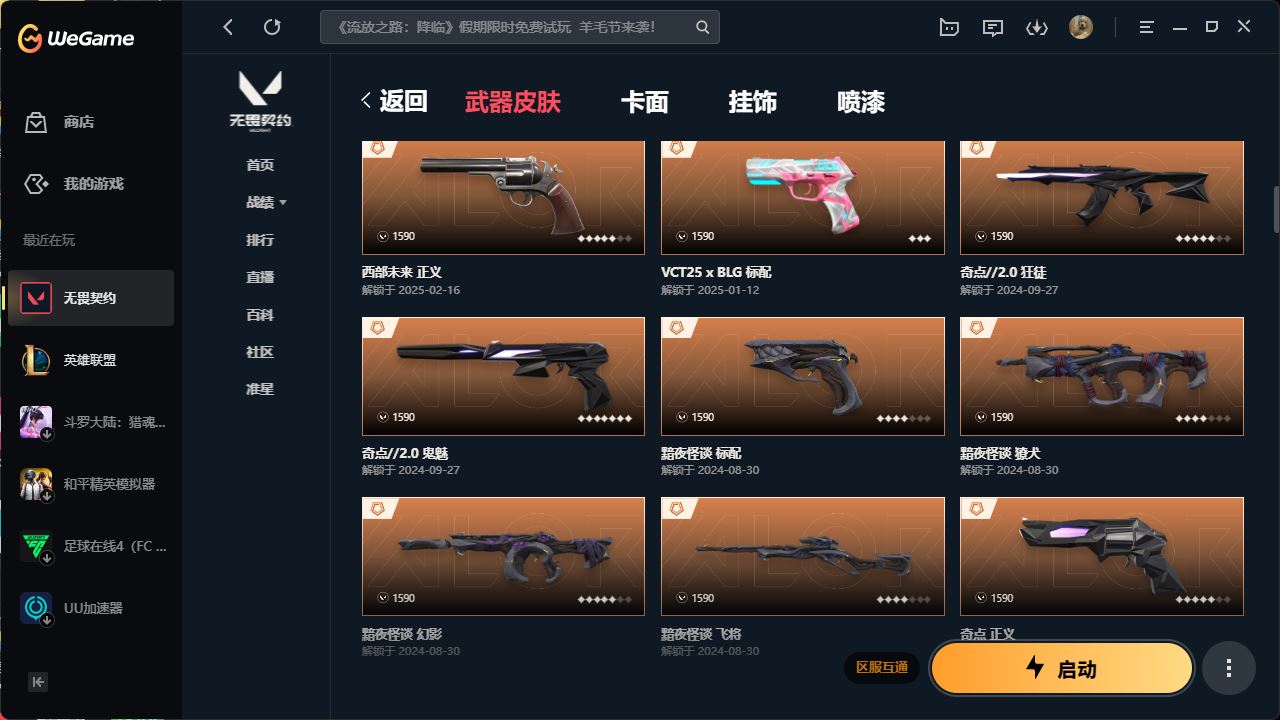Click the back arrow in top navigation
Screen dimensions: 1280x720
tap(228, 27)
